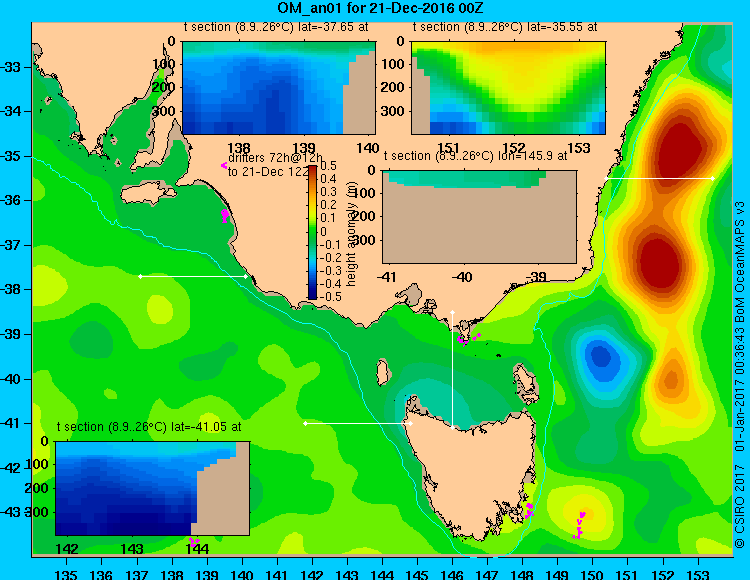
Task: Click the 153 longitude axis label on main map
Action: tap(698, 574)
